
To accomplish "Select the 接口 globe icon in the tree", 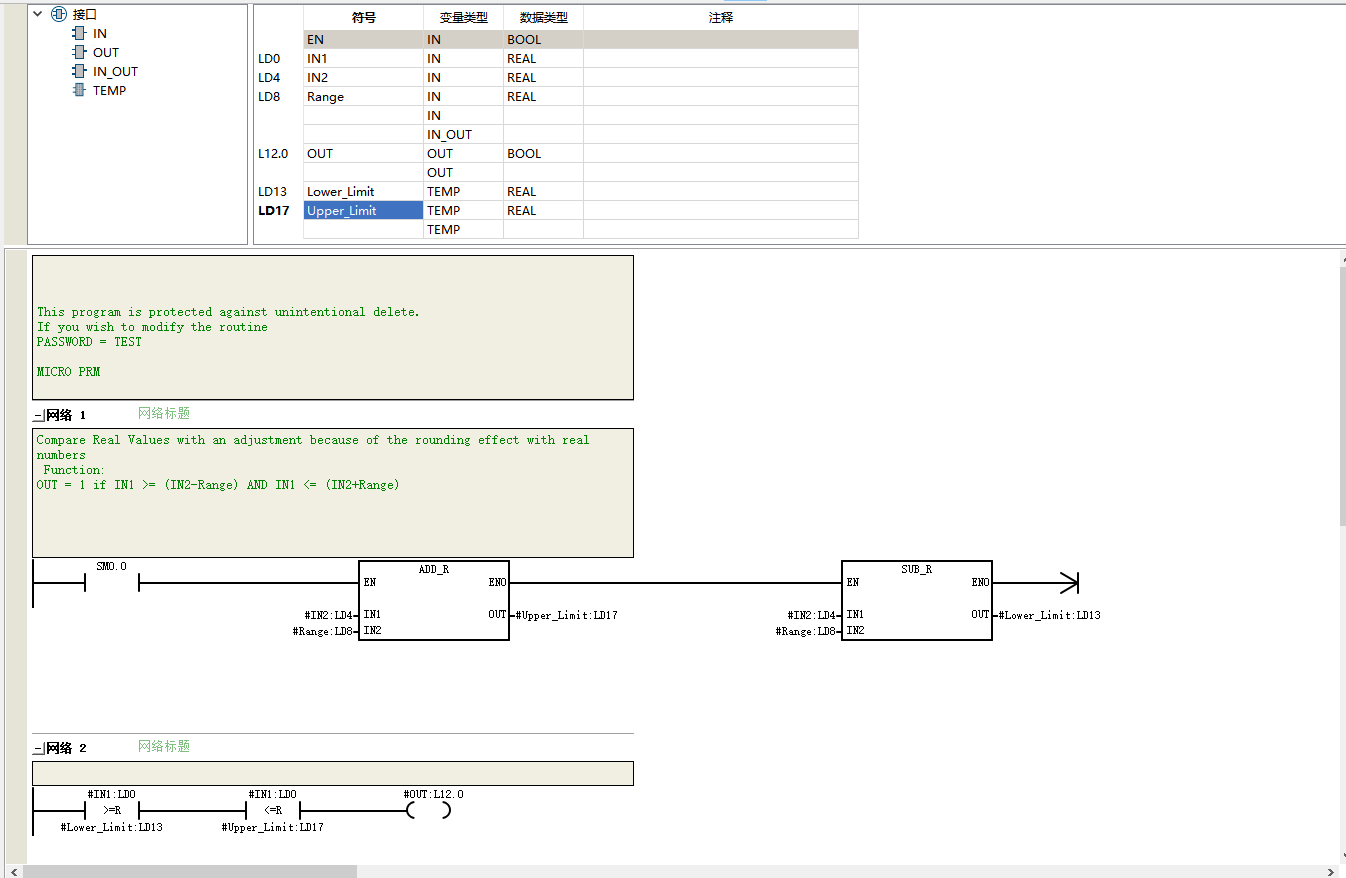I will pos(58,14).
